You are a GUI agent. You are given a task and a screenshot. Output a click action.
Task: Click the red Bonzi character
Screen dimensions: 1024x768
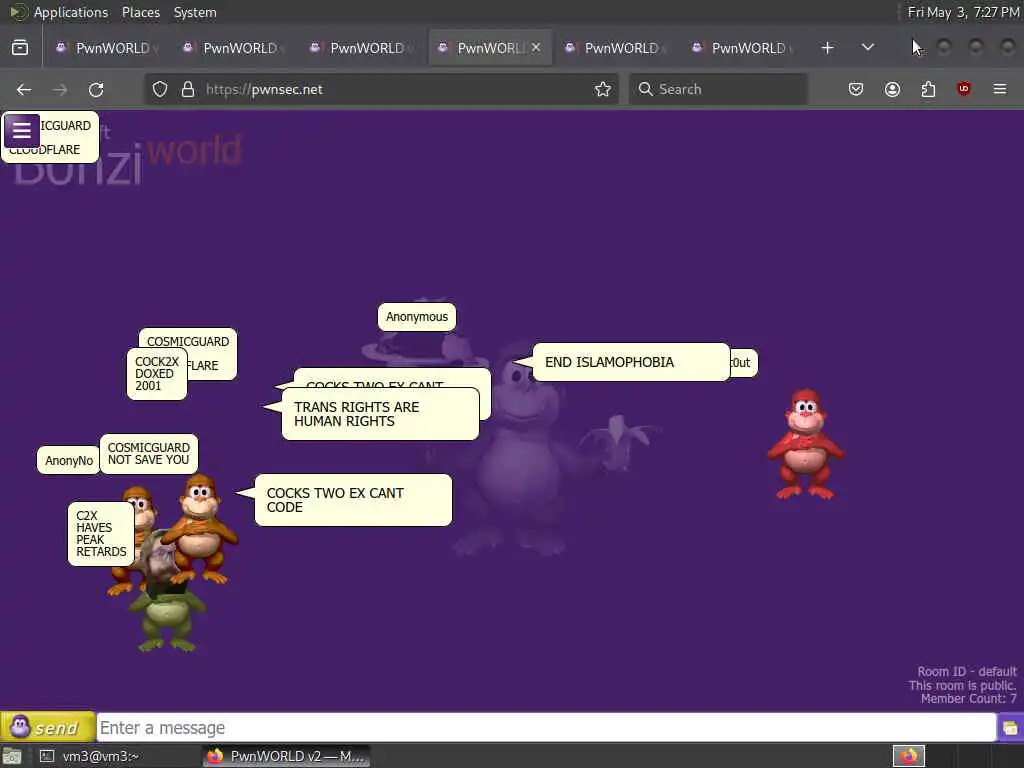tap(805, 444)
